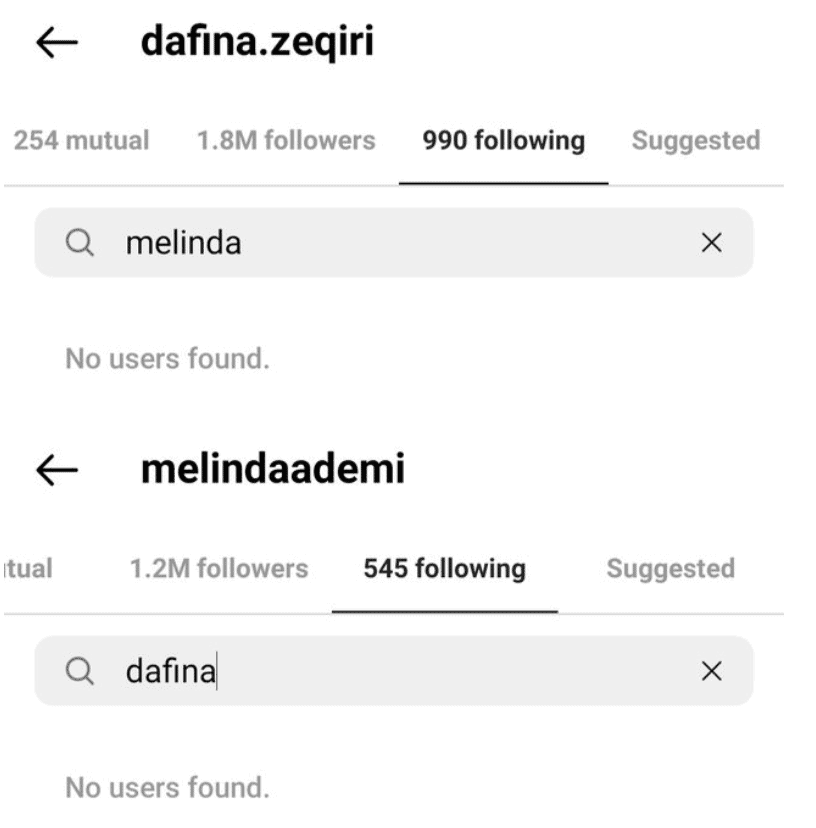Viewport: 816px width, 828px height.
Task: Go back from the dafina.zeqiri page
Action: click(57, 44)
